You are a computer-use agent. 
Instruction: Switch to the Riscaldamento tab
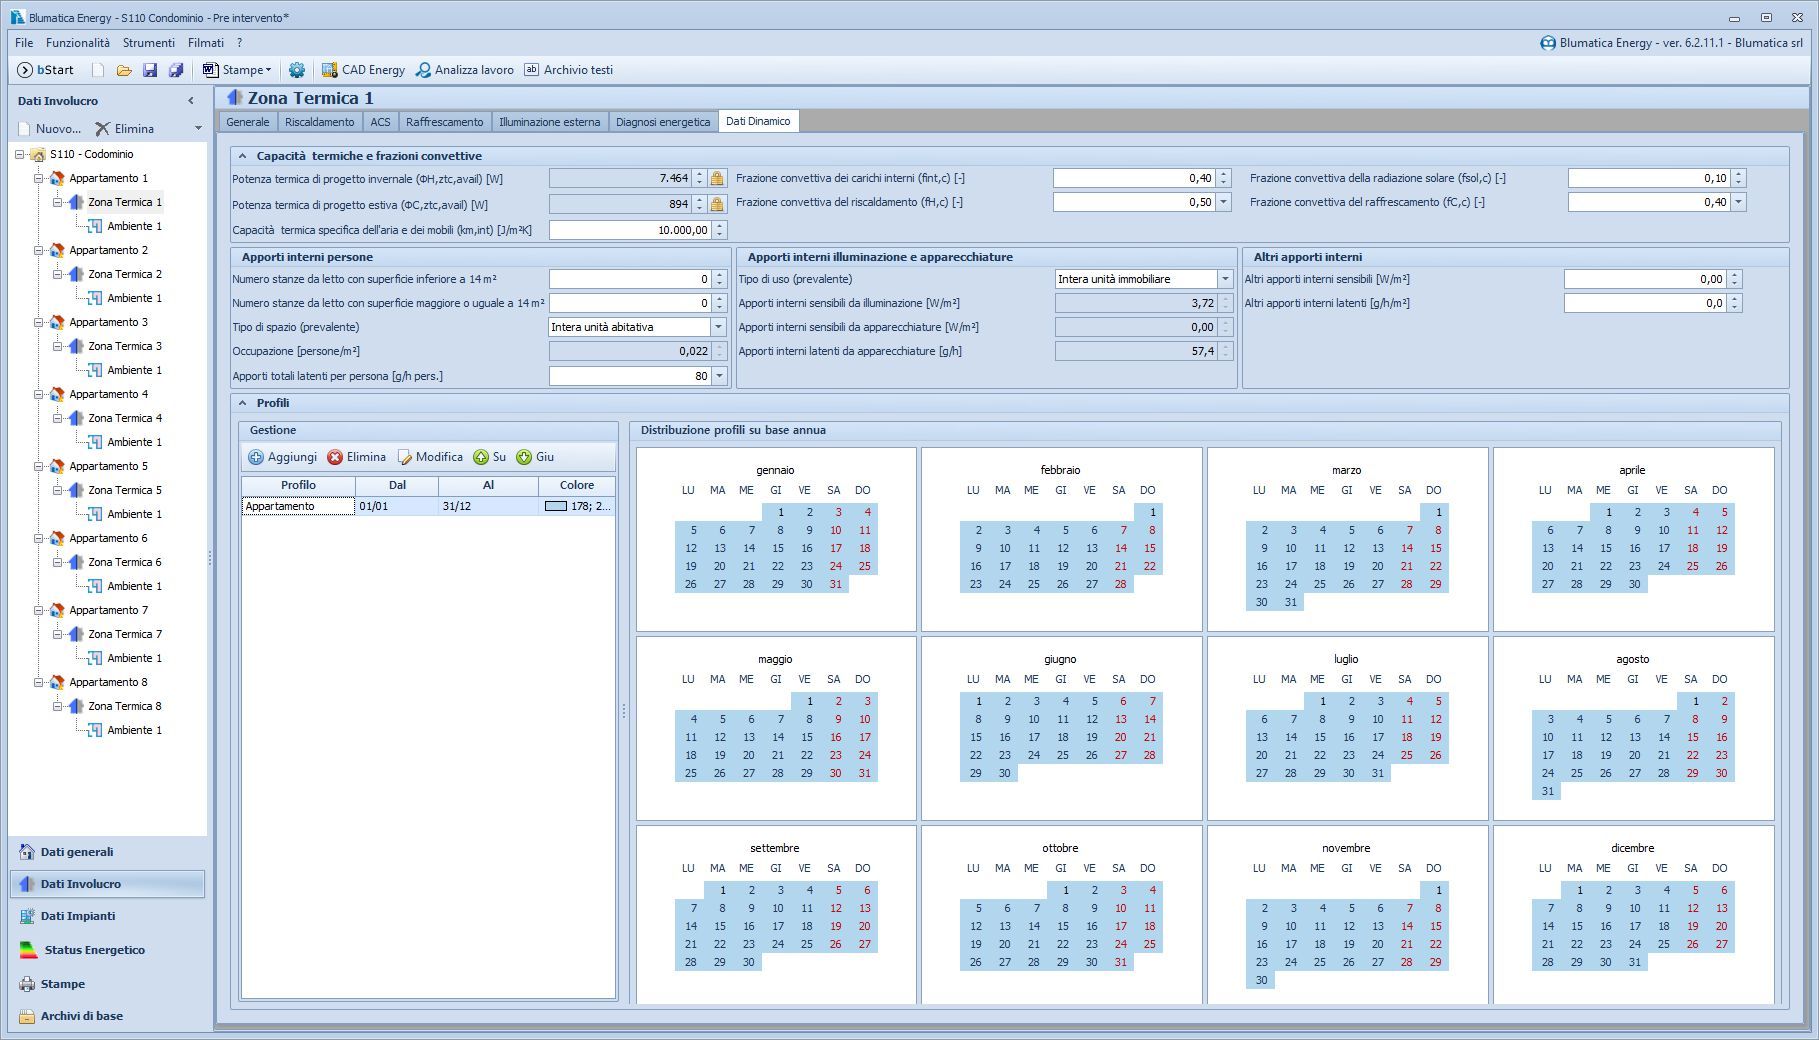(319, 122)
